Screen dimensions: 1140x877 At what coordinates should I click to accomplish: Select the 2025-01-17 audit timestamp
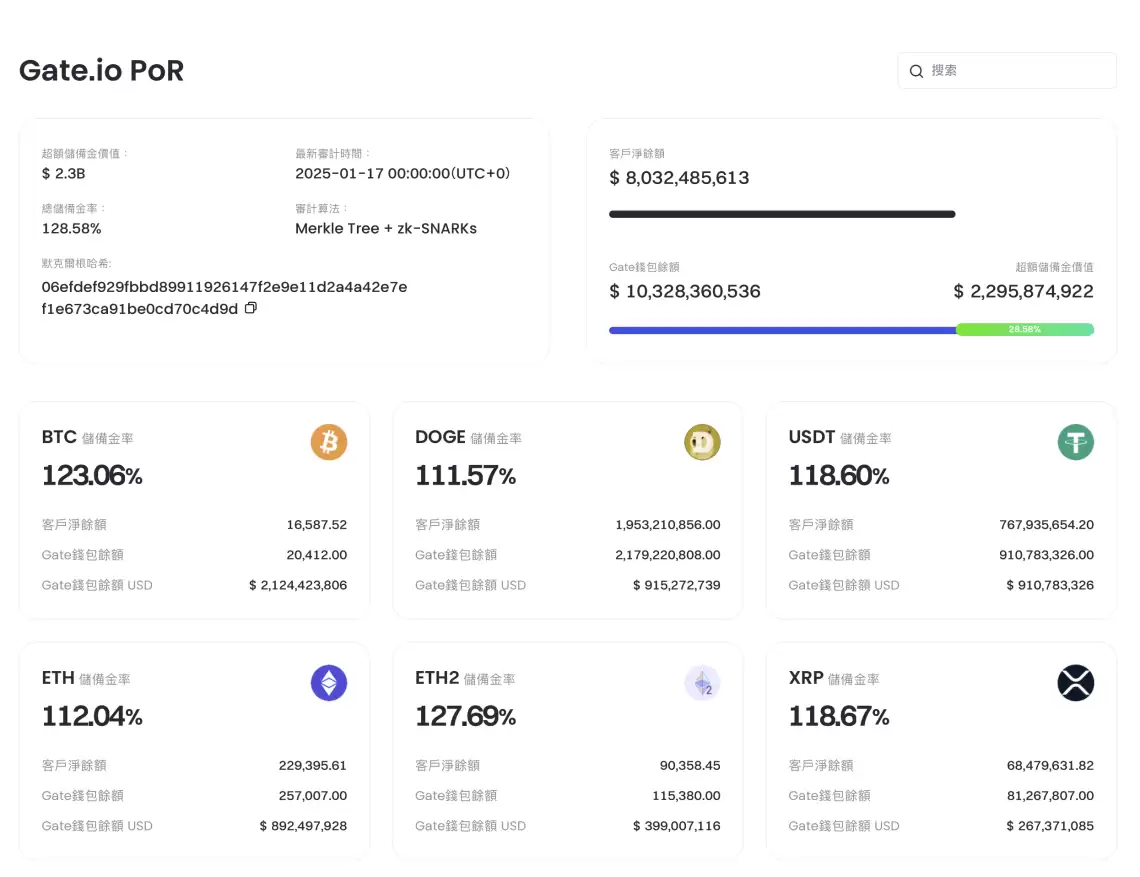(x=402, y=172)
